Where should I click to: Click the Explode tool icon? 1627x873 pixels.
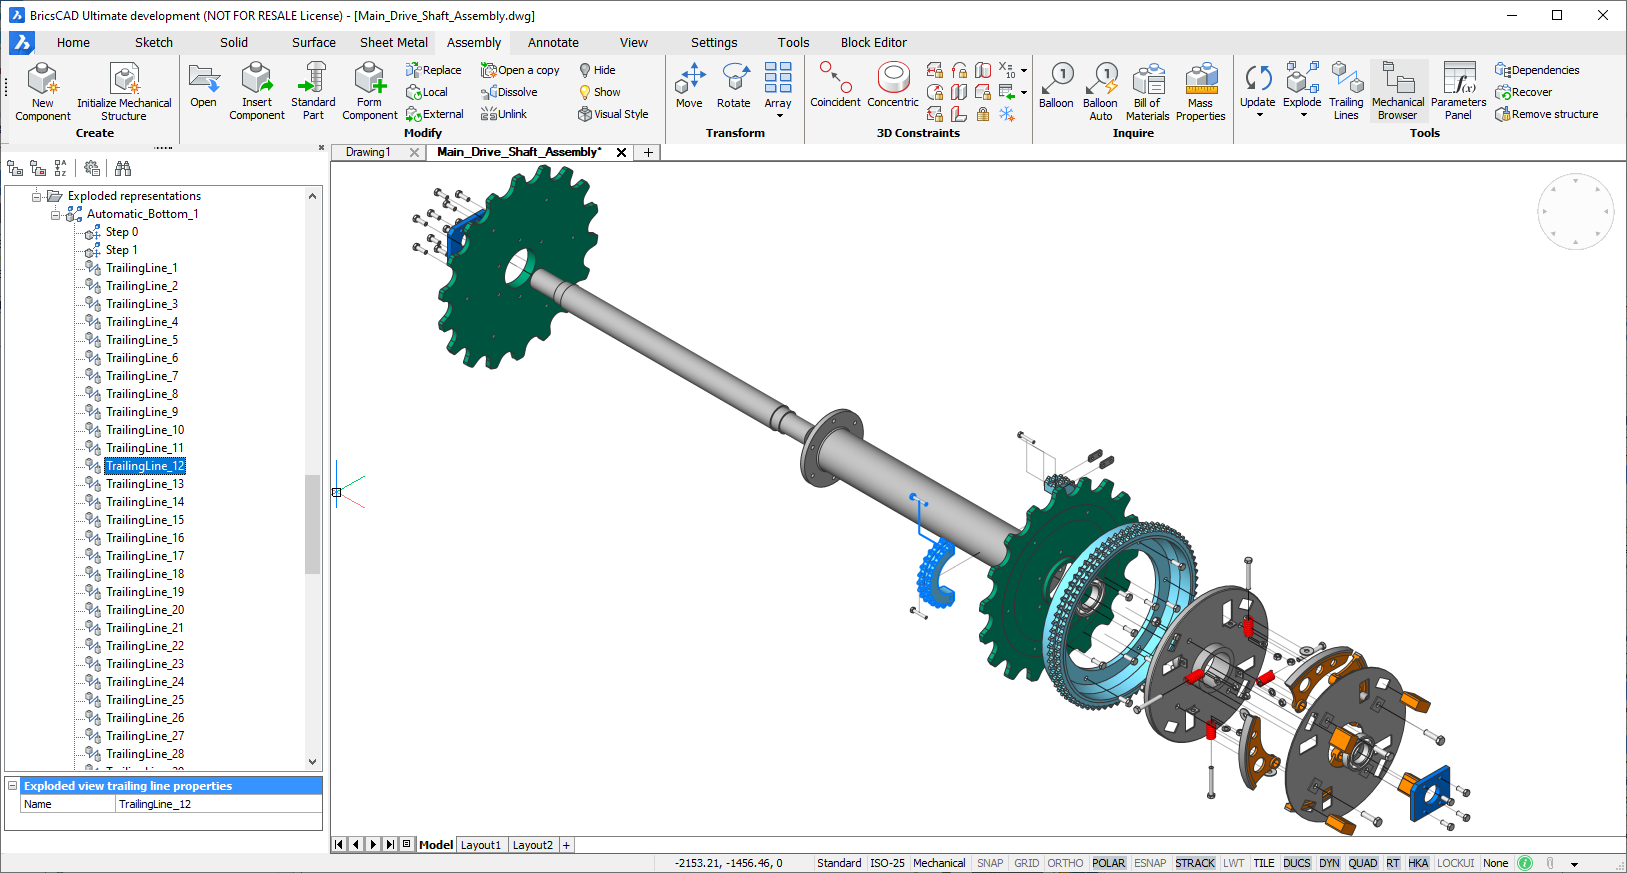point(1302,80)
